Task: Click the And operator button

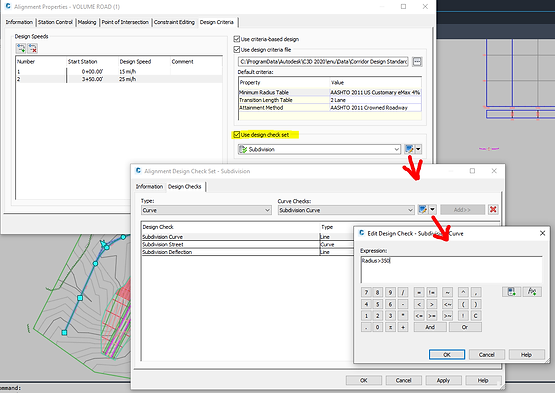Action: coord(430,327)
